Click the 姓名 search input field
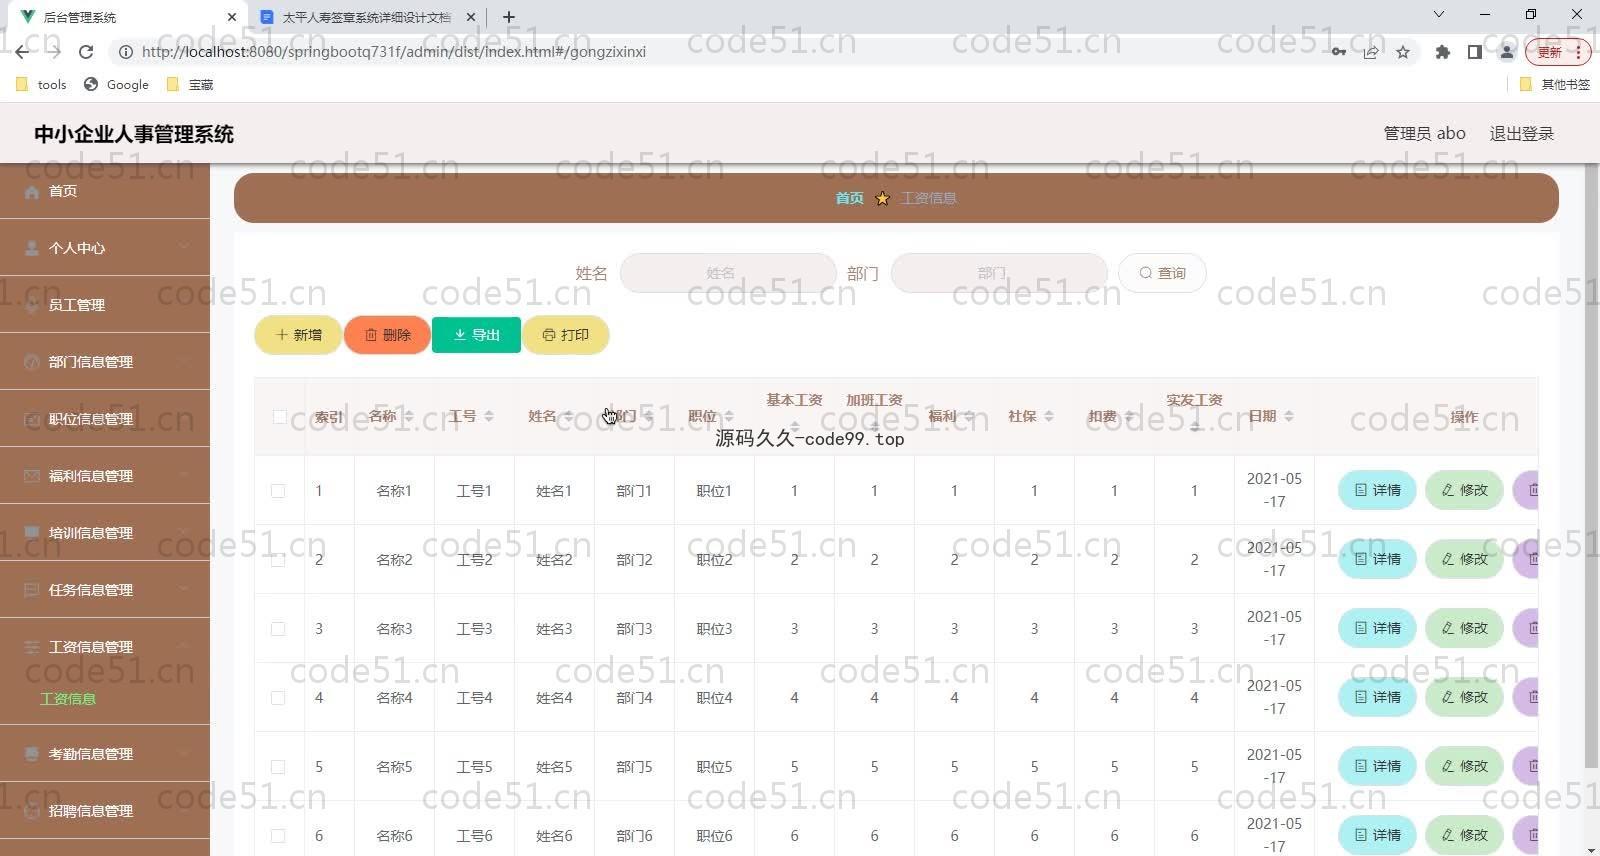Screen dimensions: 1600x856 pyautogui.click(x=728, y=273)
